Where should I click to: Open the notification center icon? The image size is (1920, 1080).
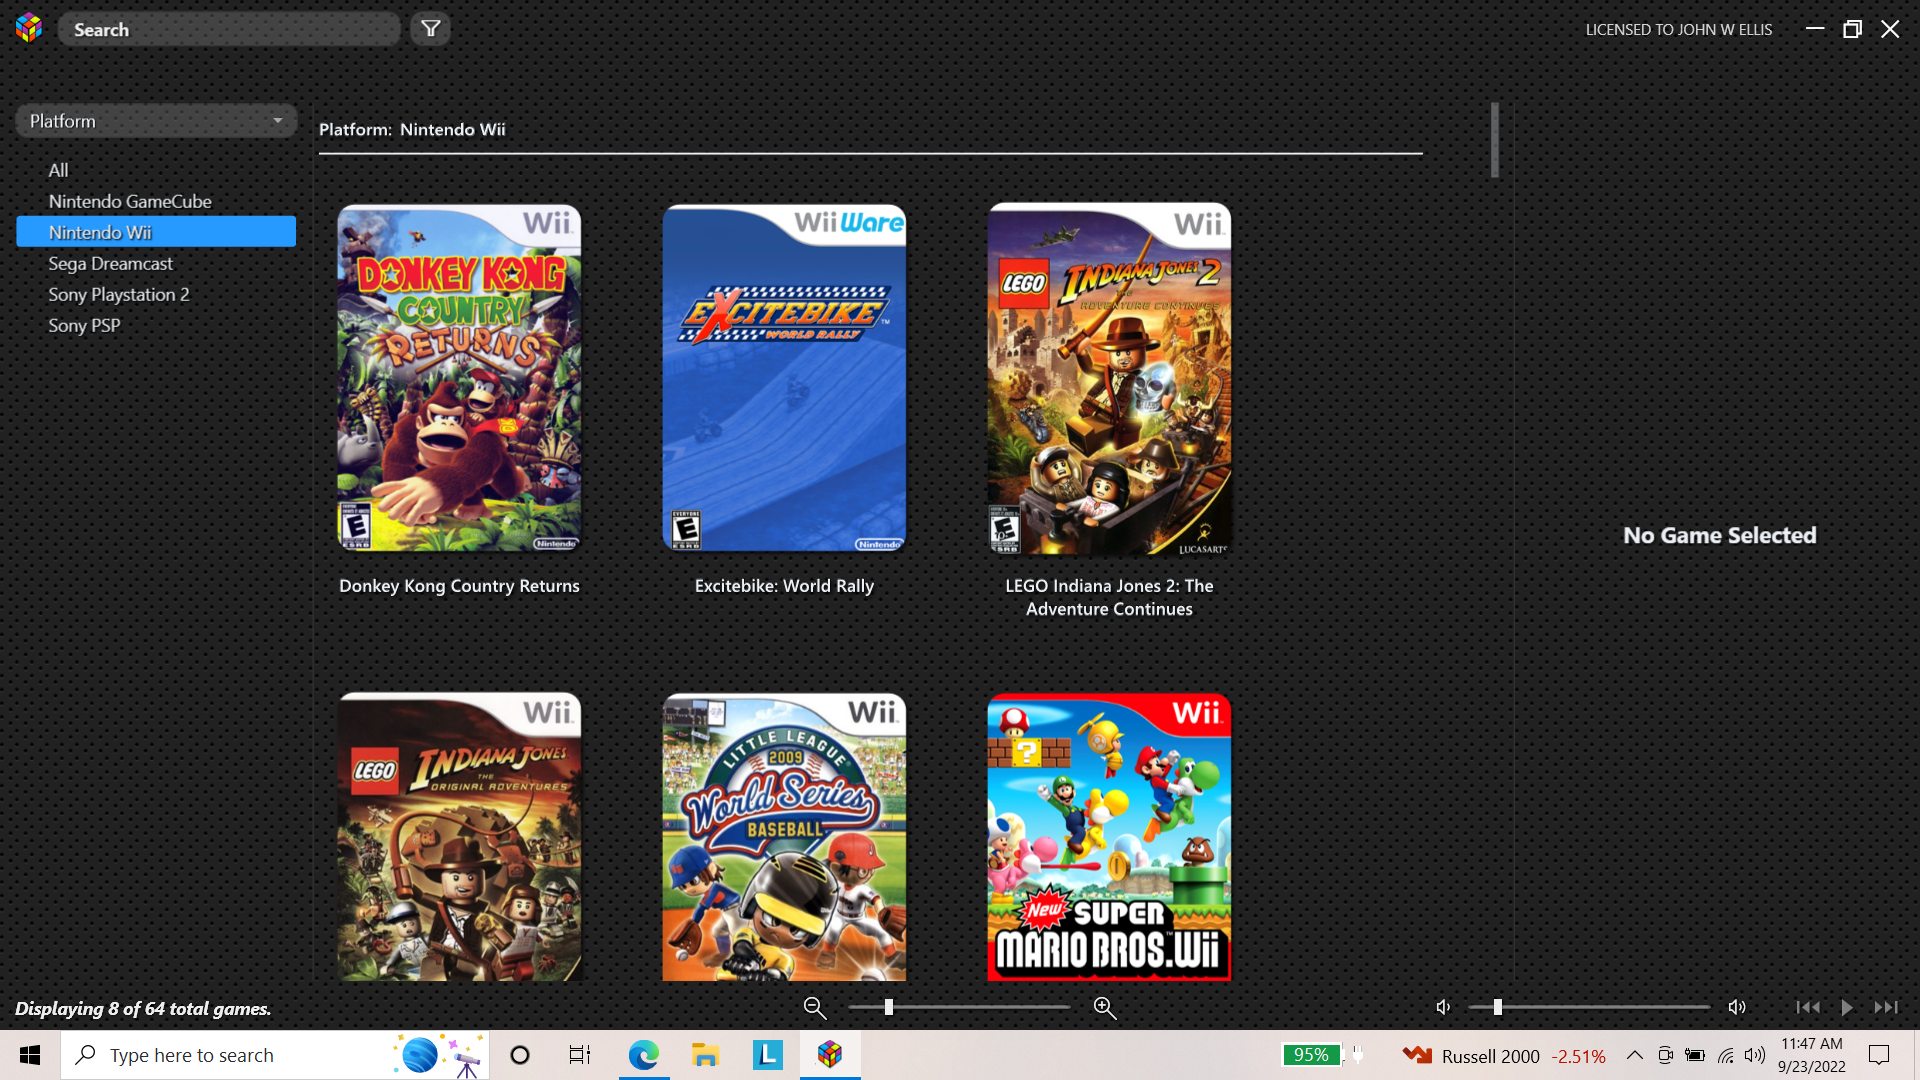coord(1879,1055)
